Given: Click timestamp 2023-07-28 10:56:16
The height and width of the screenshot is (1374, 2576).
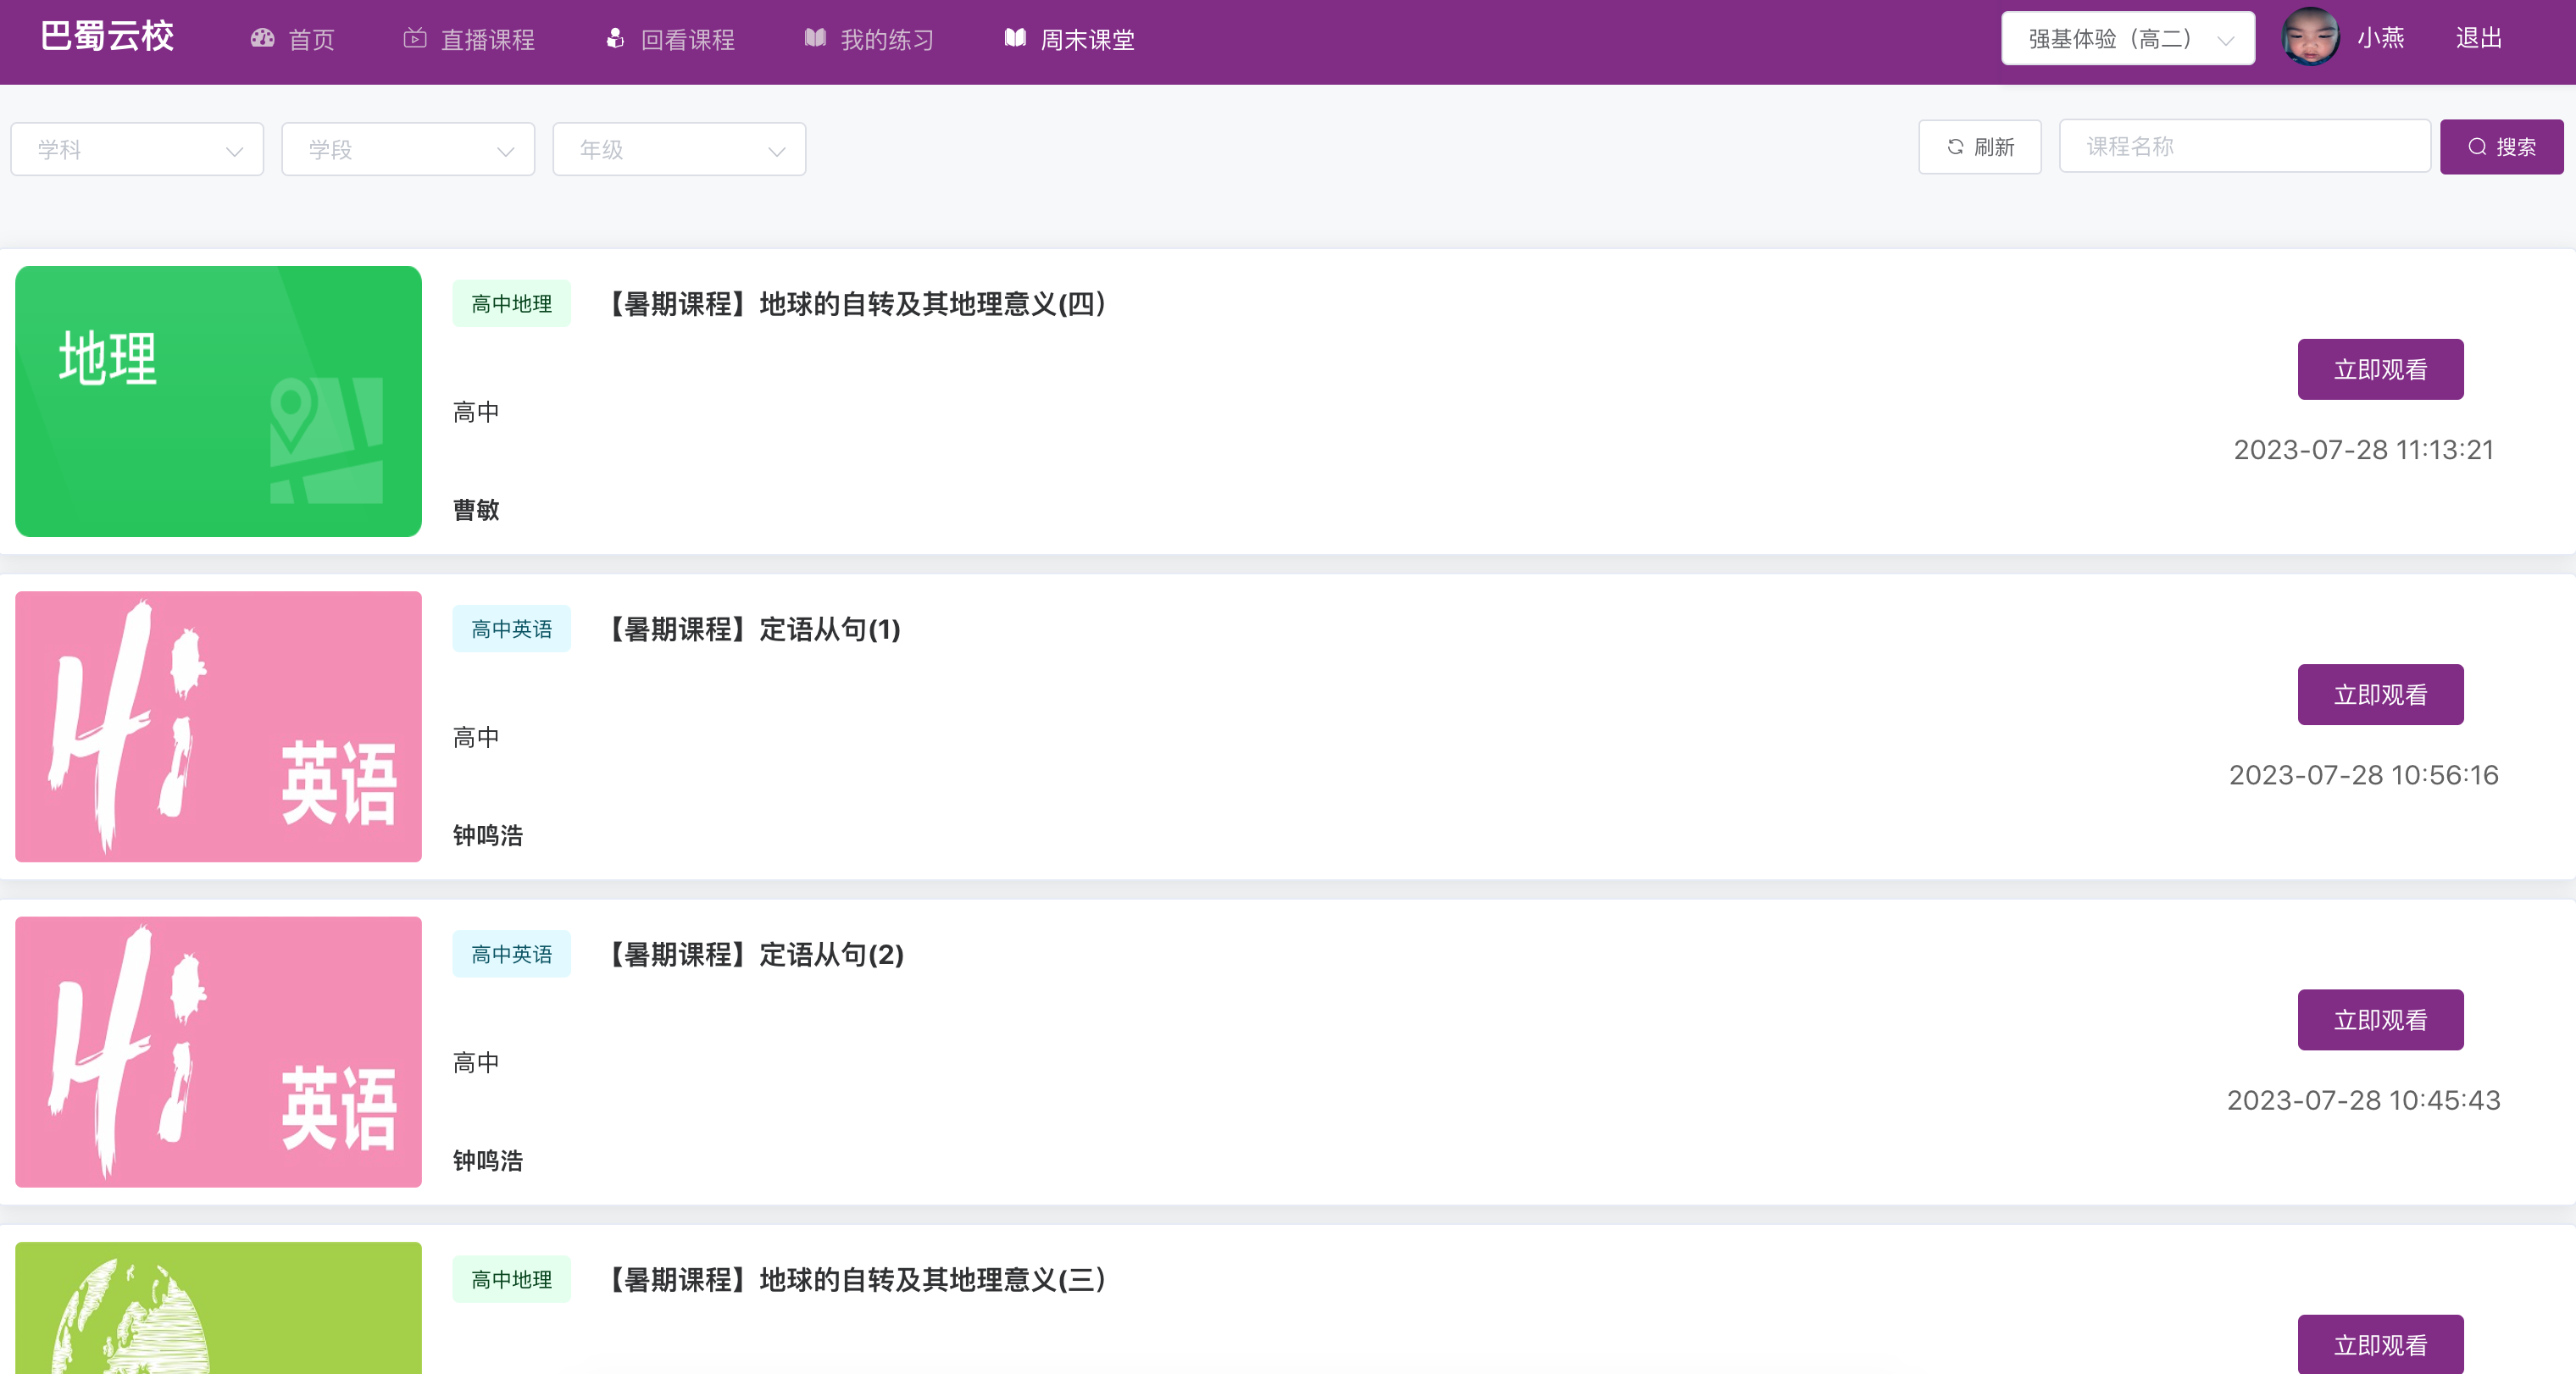Looking at the screenshot, I should (x=2363, y=775).
